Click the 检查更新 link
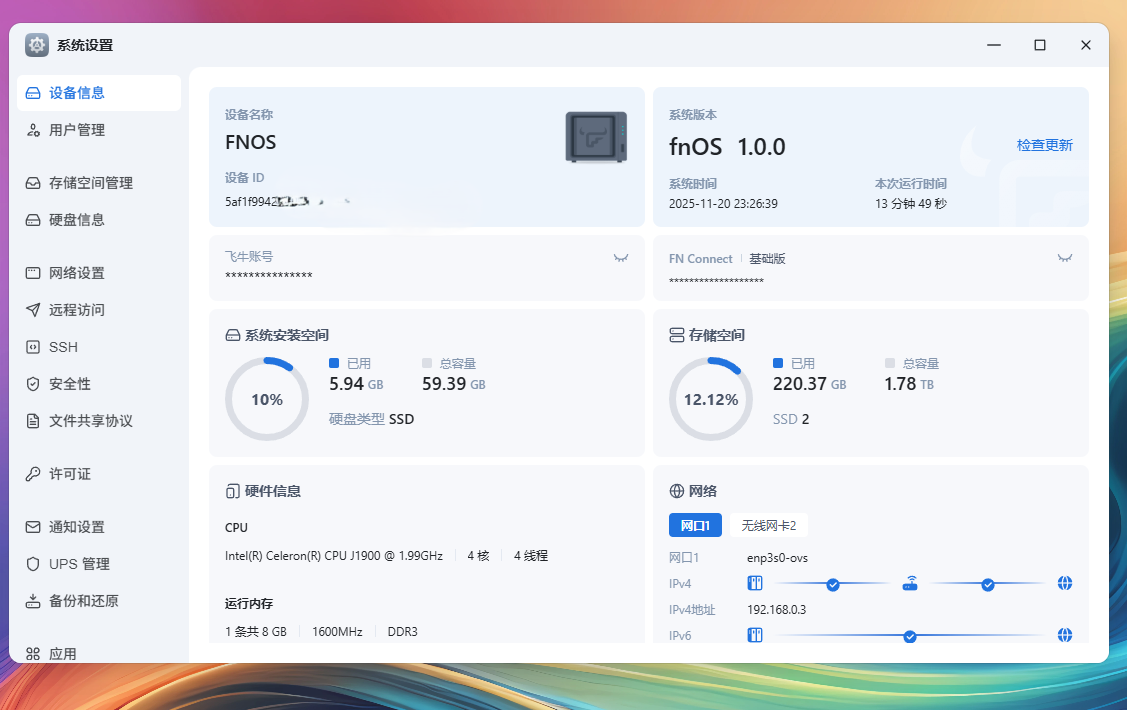Screen dimensions: 1127x710 [x=1044, y=145]
